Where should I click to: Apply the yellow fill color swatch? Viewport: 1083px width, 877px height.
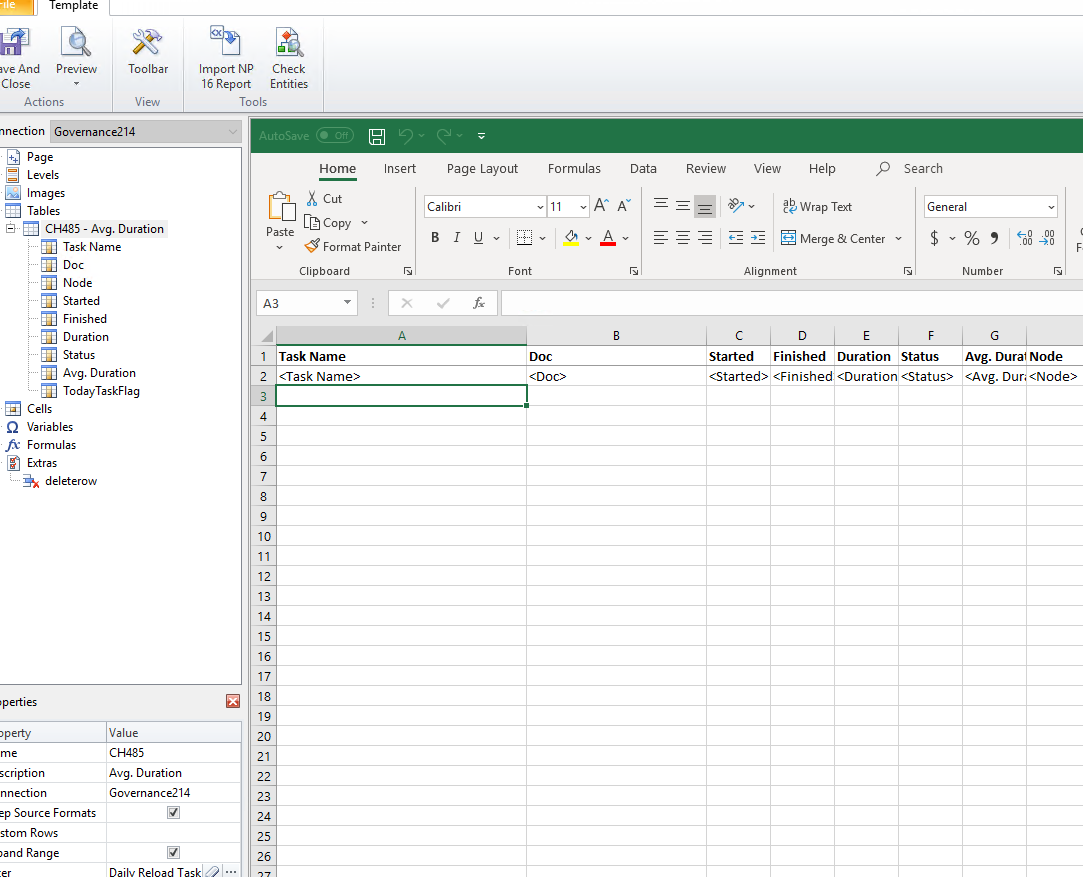[x=571, y=238]
